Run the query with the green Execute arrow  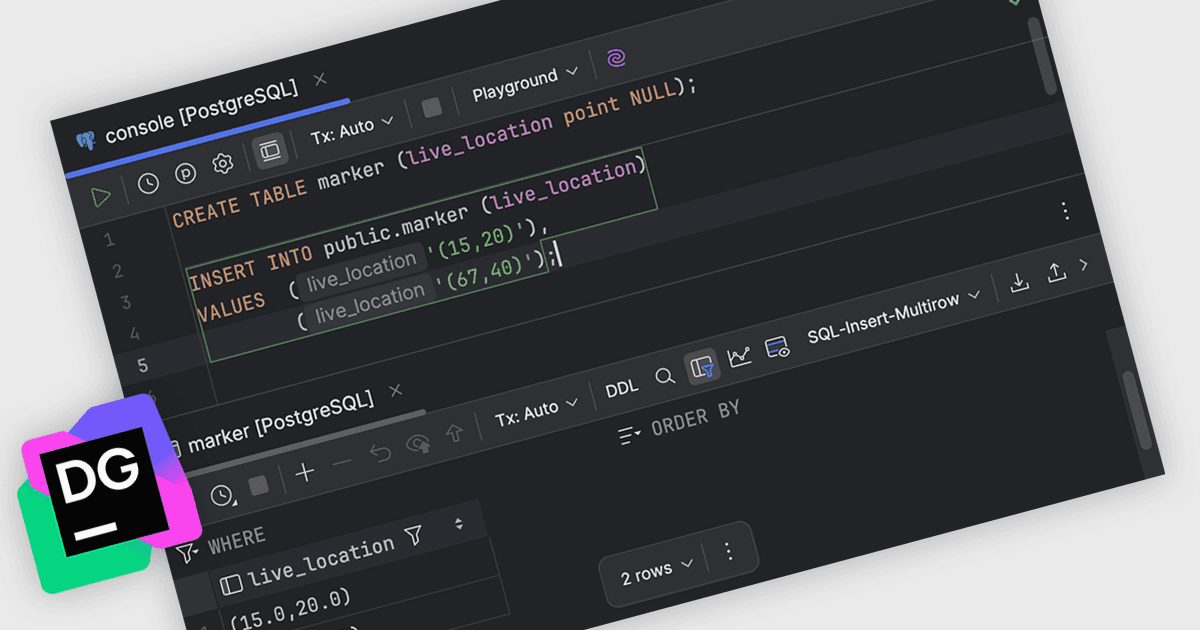coord(101,197)
